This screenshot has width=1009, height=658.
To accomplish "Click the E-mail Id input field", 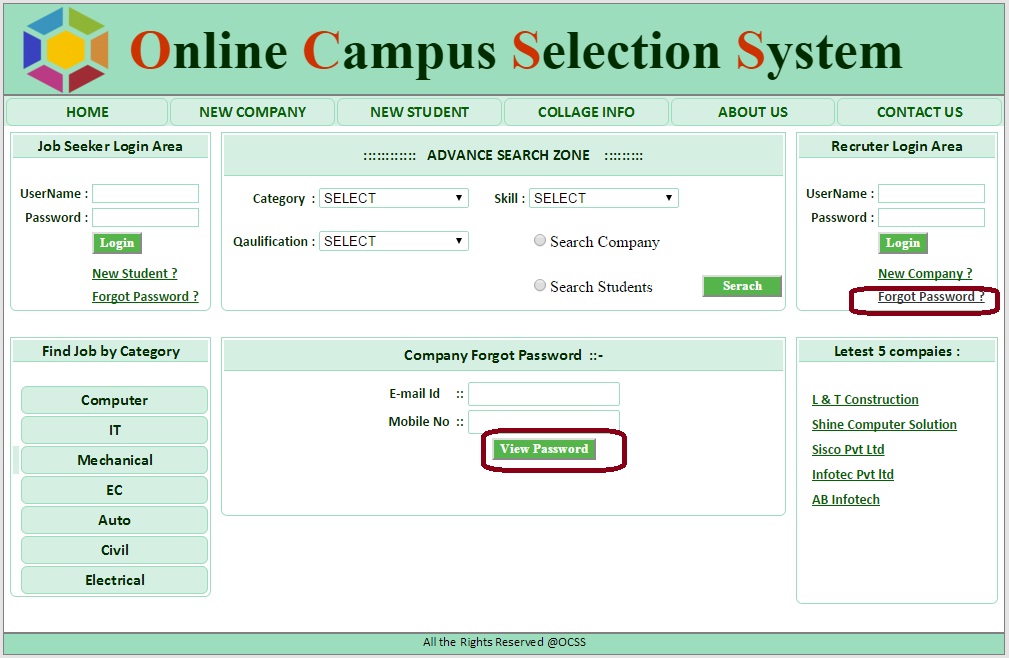I will (543, 394).
